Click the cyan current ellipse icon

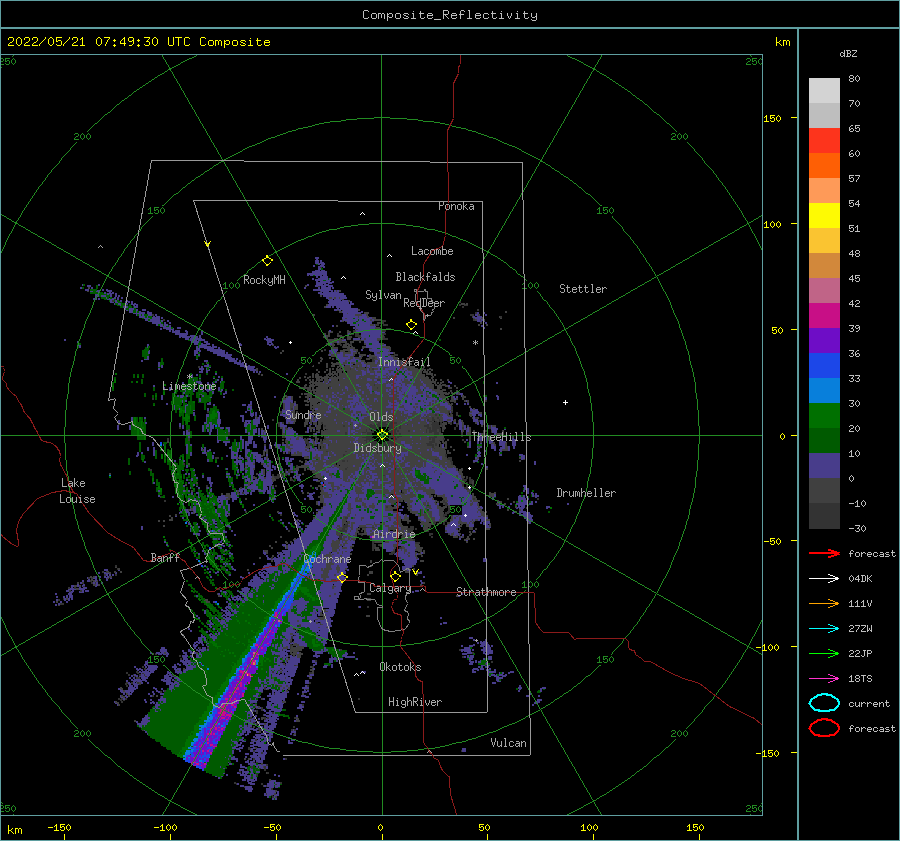tap(824, 703)
